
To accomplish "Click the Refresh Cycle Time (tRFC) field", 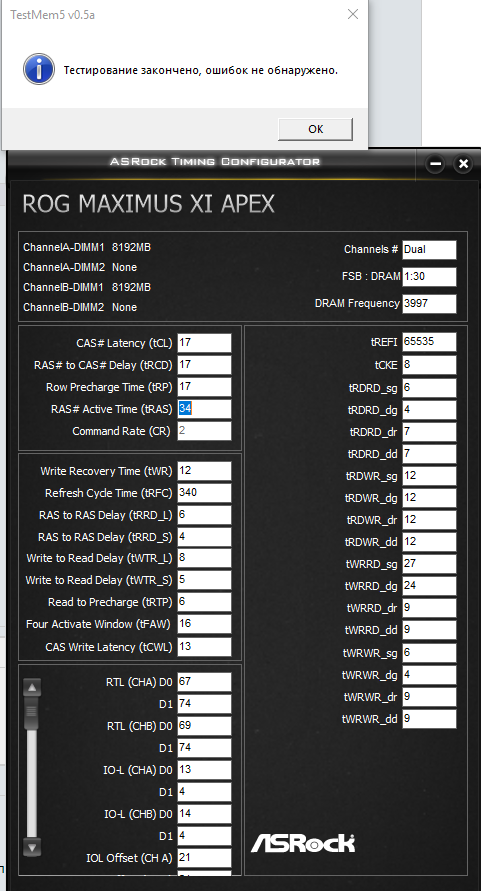I will click(204, 493).
